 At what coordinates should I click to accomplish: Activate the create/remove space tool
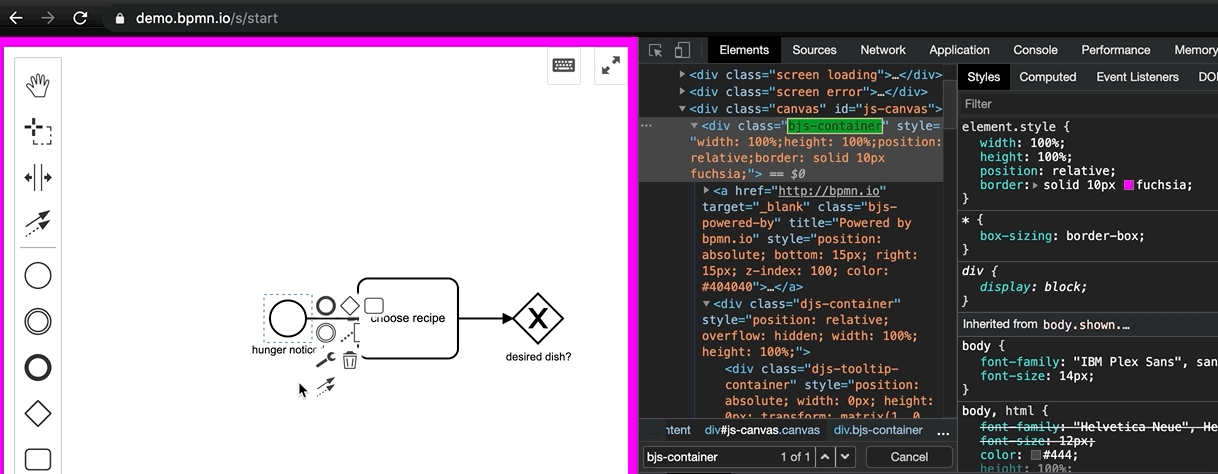(x=38, y=178)
